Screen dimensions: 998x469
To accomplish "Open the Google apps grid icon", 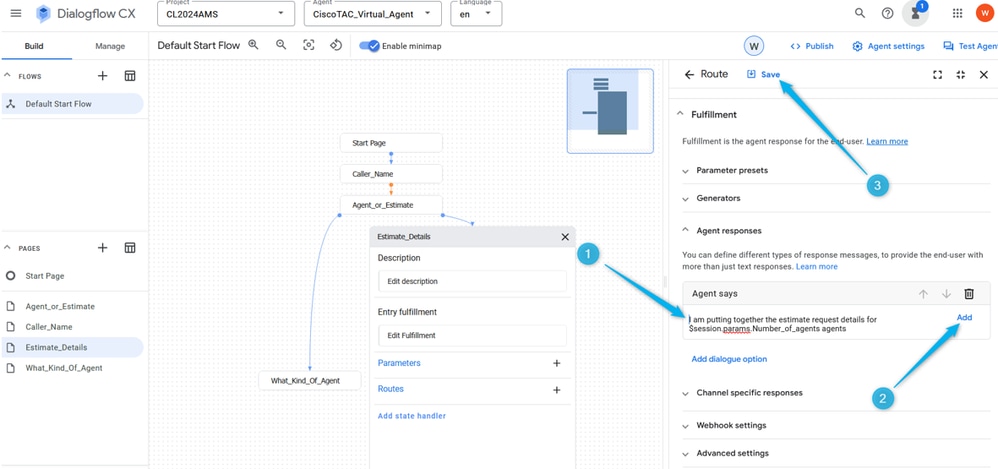I will click(x=957, y=13).
